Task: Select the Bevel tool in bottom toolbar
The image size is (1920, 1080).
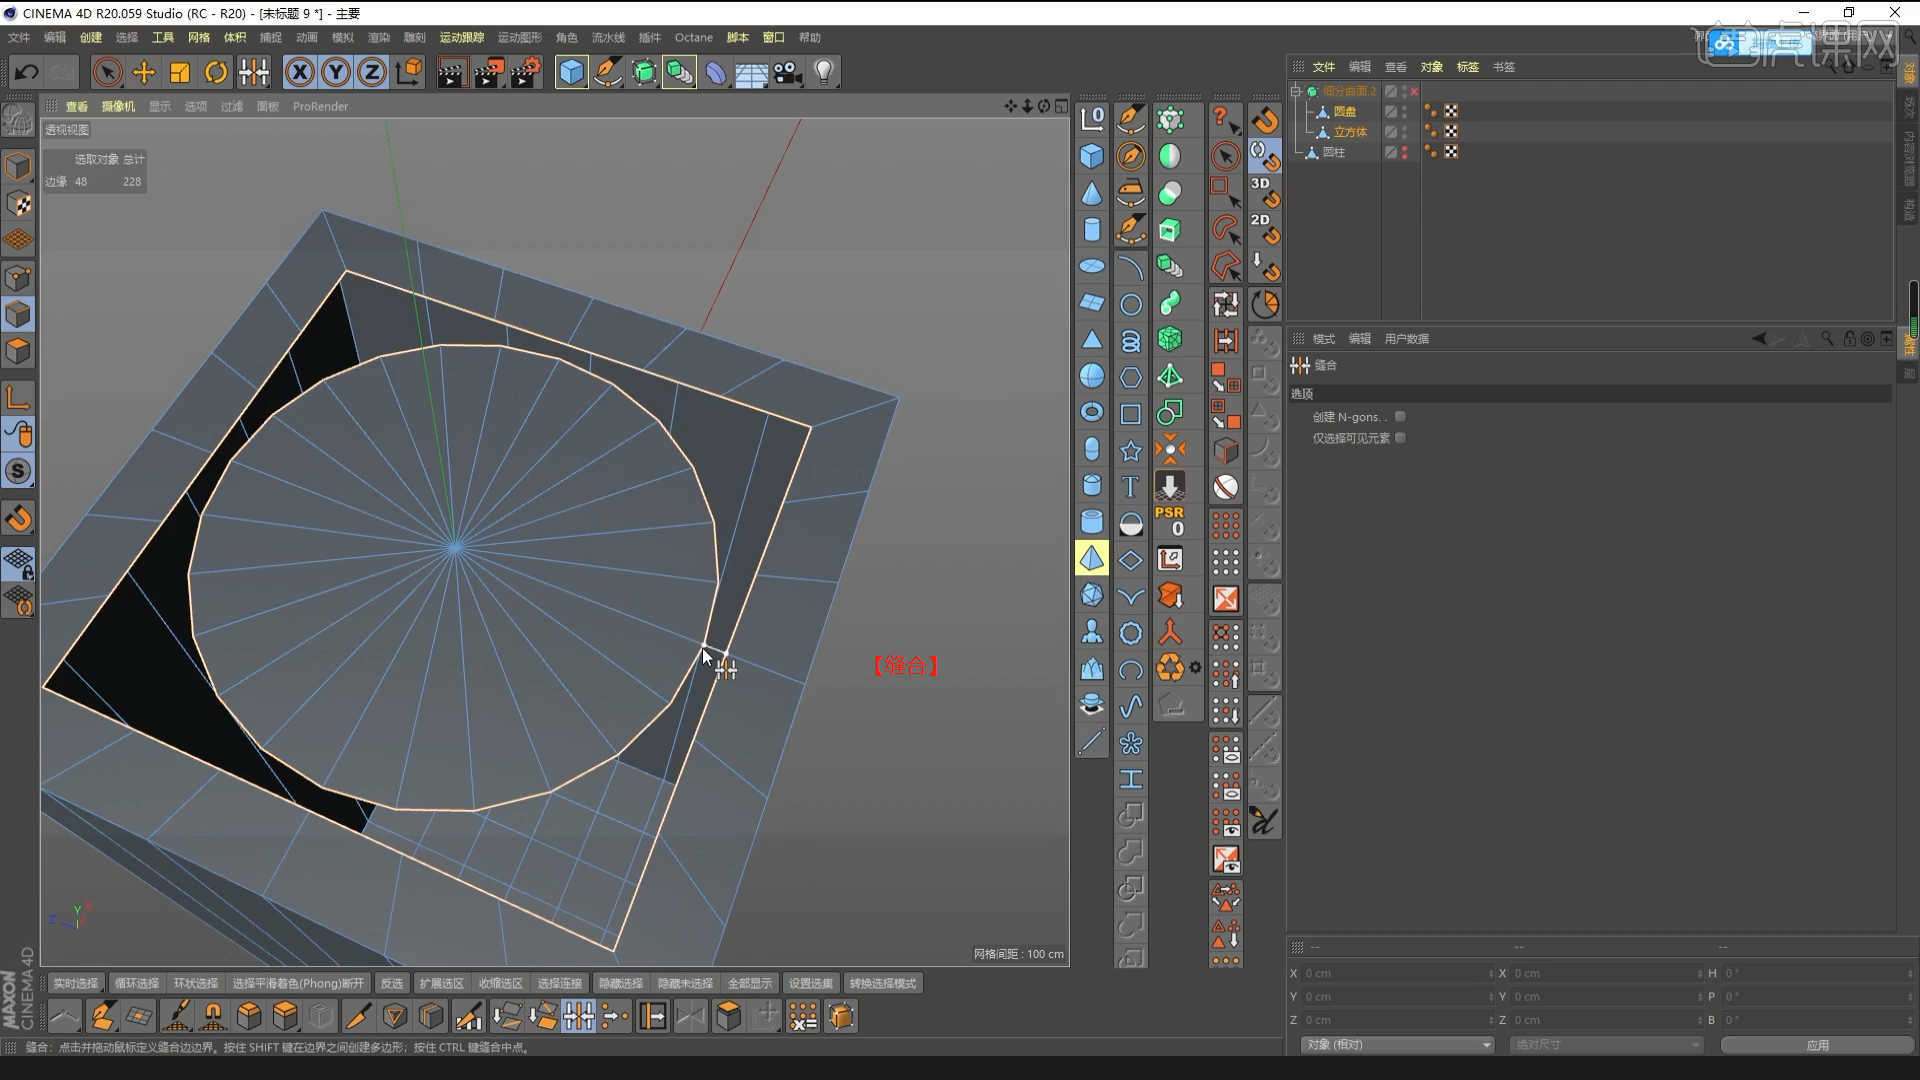Action: pyautogui.click(x=249, y=1016)
